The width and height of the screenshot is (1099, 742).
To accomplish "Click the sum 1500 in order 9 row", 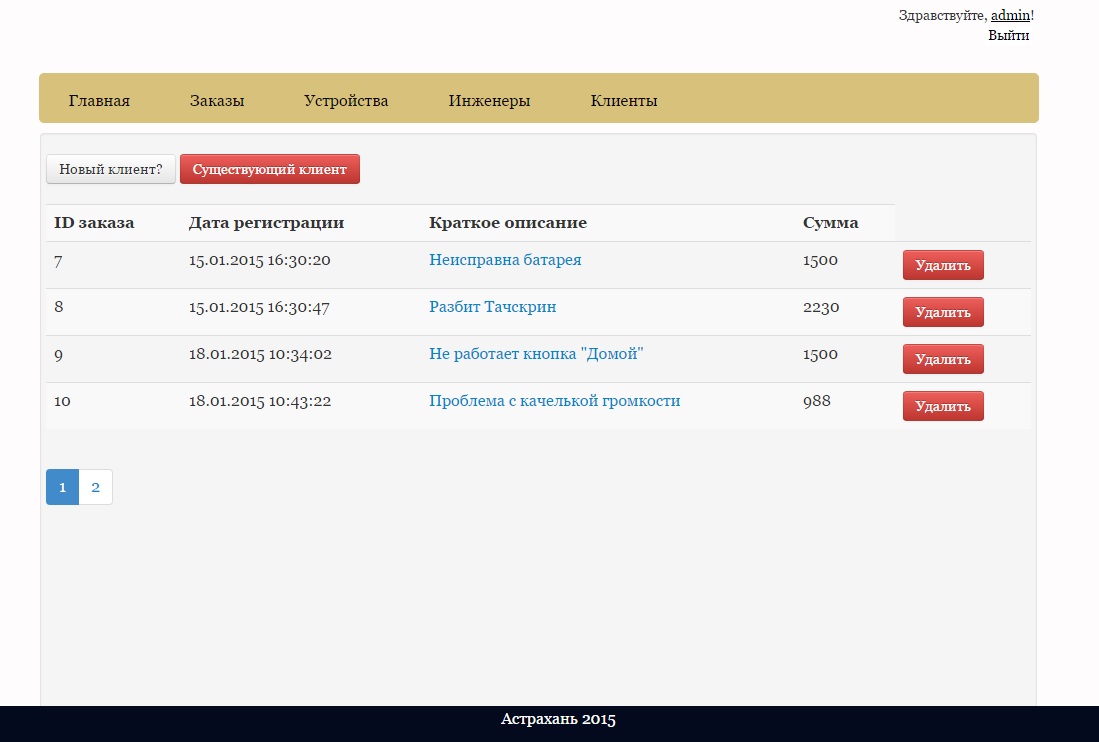I will click(820, 354).
